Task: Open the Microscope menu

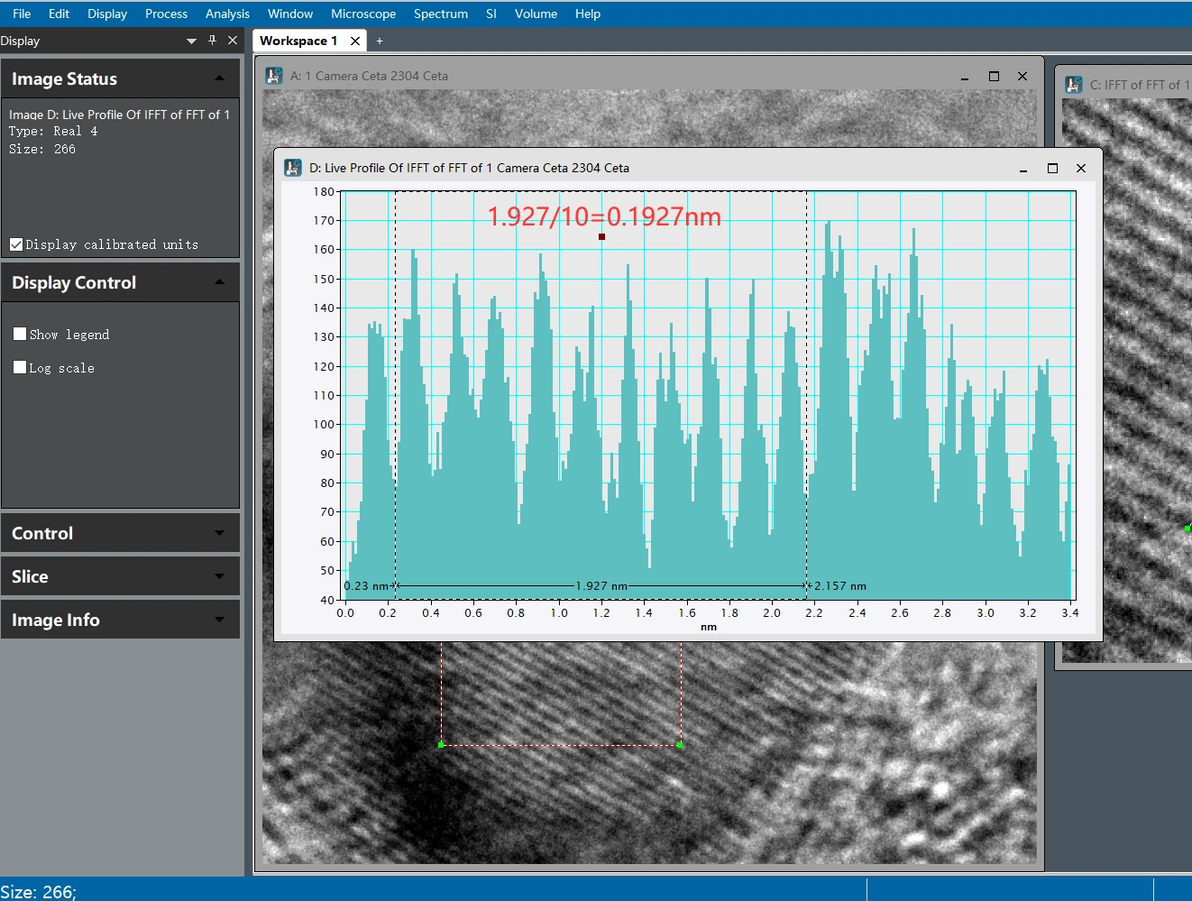Action: (363, 14)
